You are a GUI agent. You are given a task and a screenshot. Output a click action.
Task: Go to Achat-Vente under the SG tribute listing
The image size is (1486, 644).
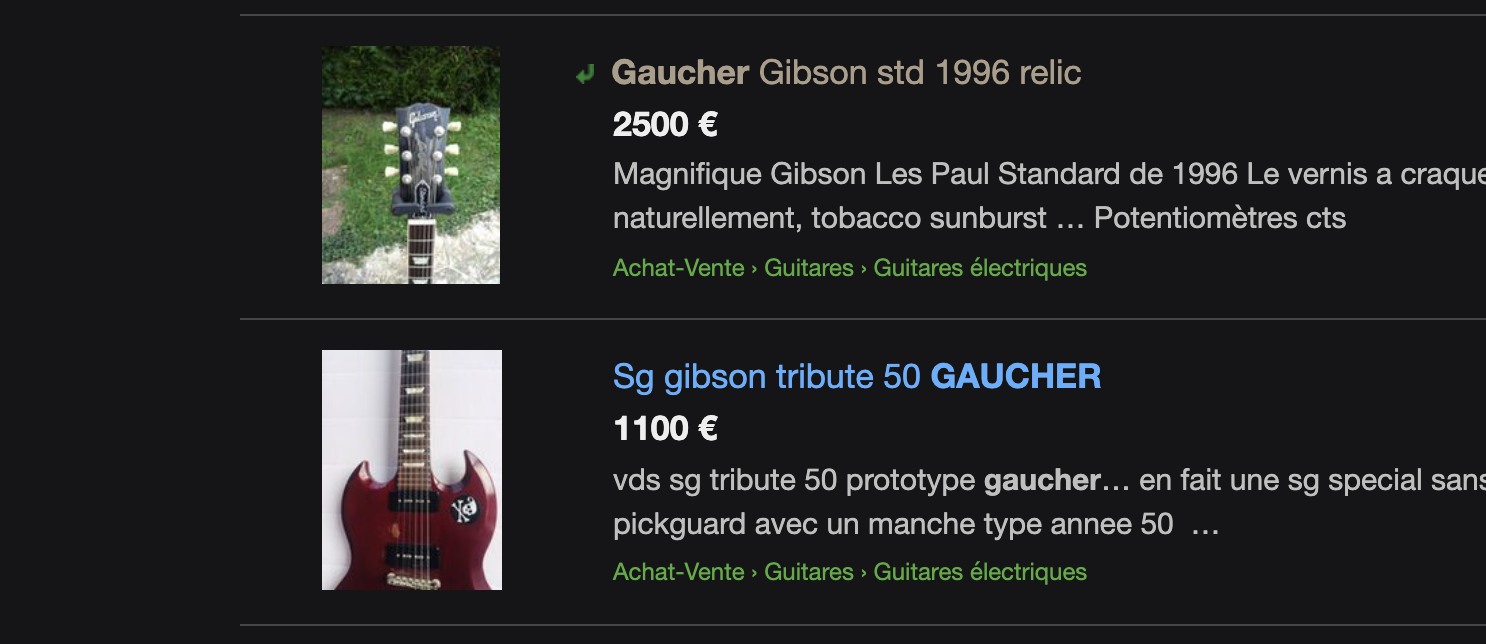[x=679, y=572]
